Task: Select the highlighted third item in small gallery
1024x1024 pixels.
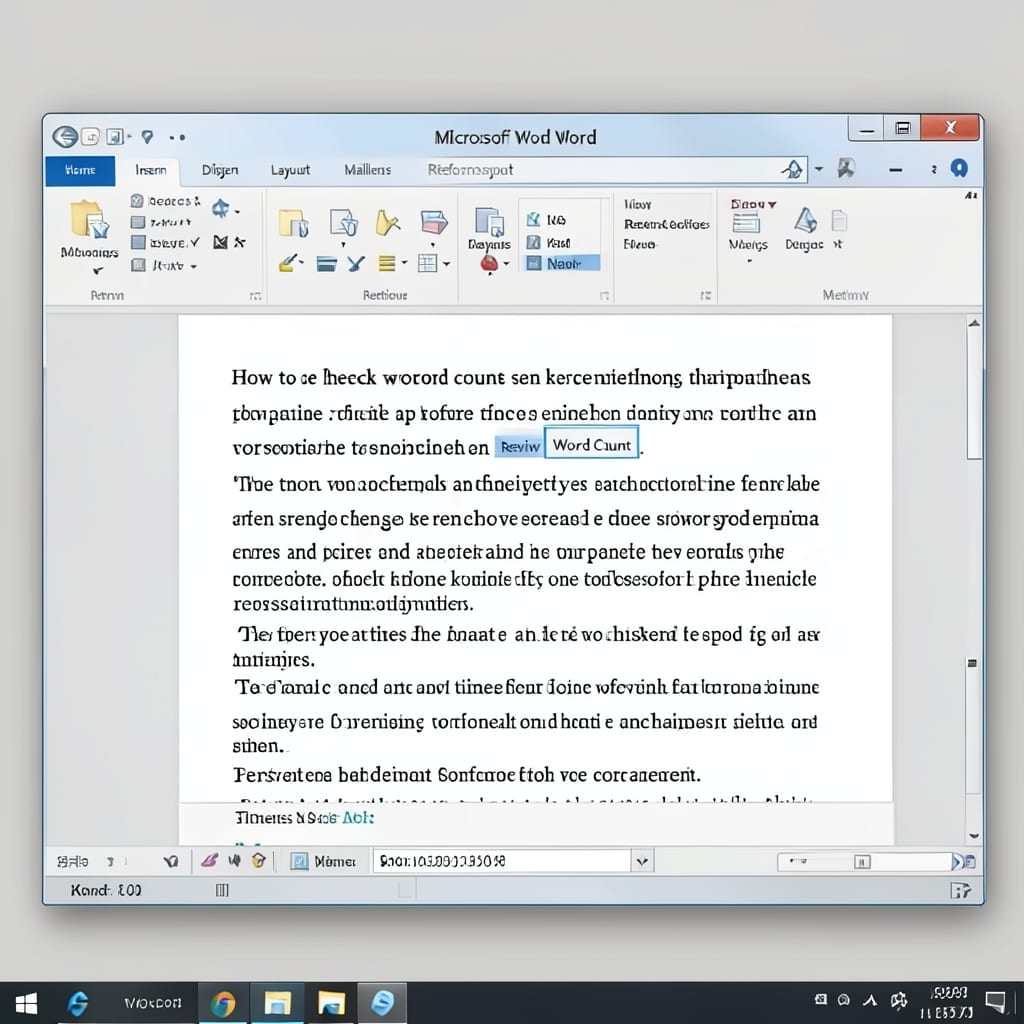Action: click(x=562, y=263)
